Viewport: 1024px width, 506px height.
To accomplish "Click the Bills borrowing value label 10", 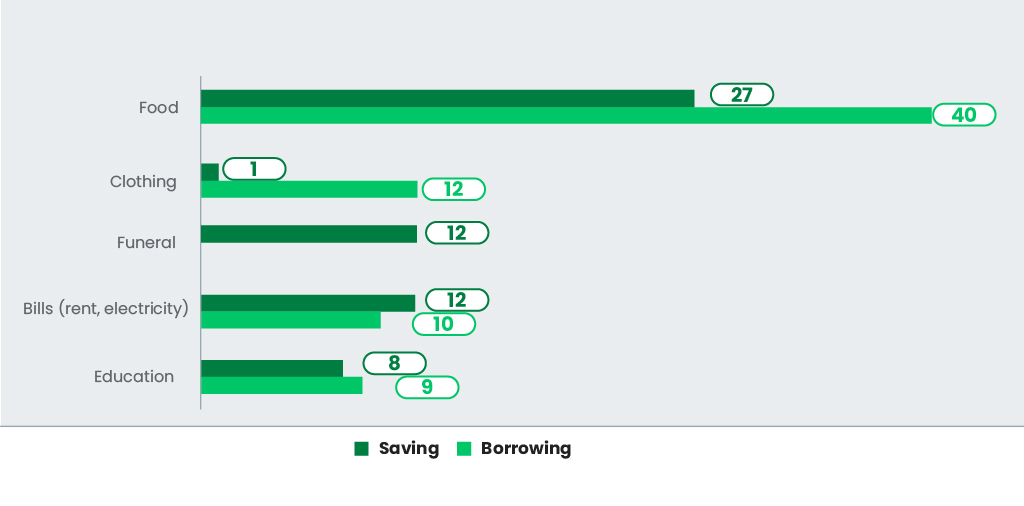I will coord(443,324).
